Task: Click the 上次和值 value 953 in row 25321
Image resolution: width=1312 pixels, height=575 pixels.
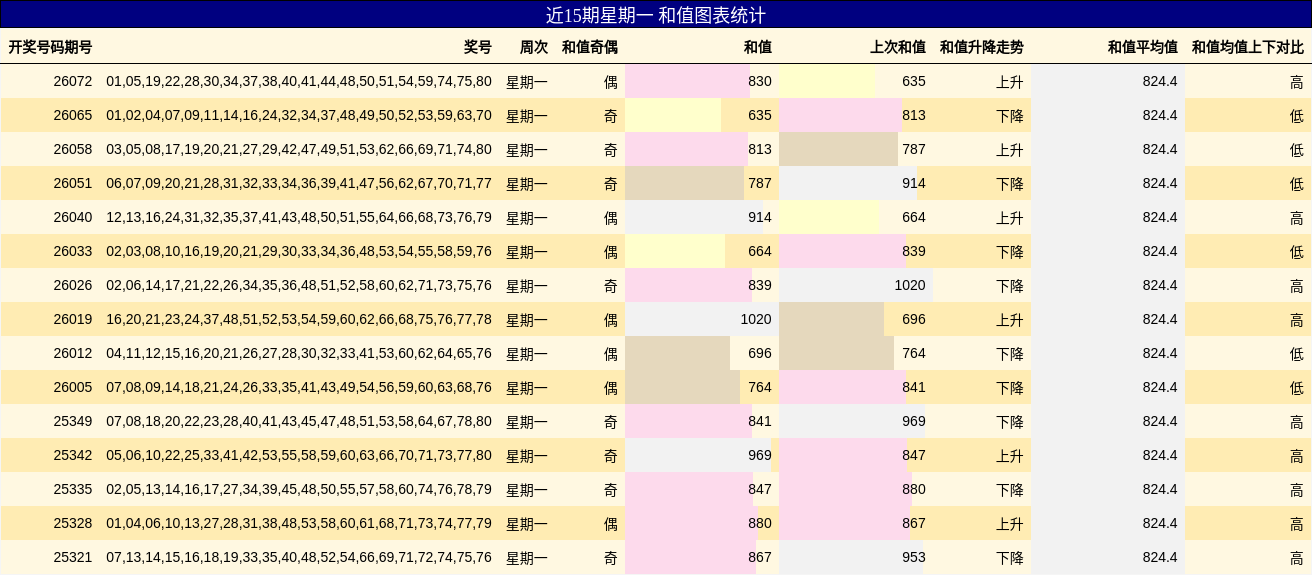Action: 914,557
